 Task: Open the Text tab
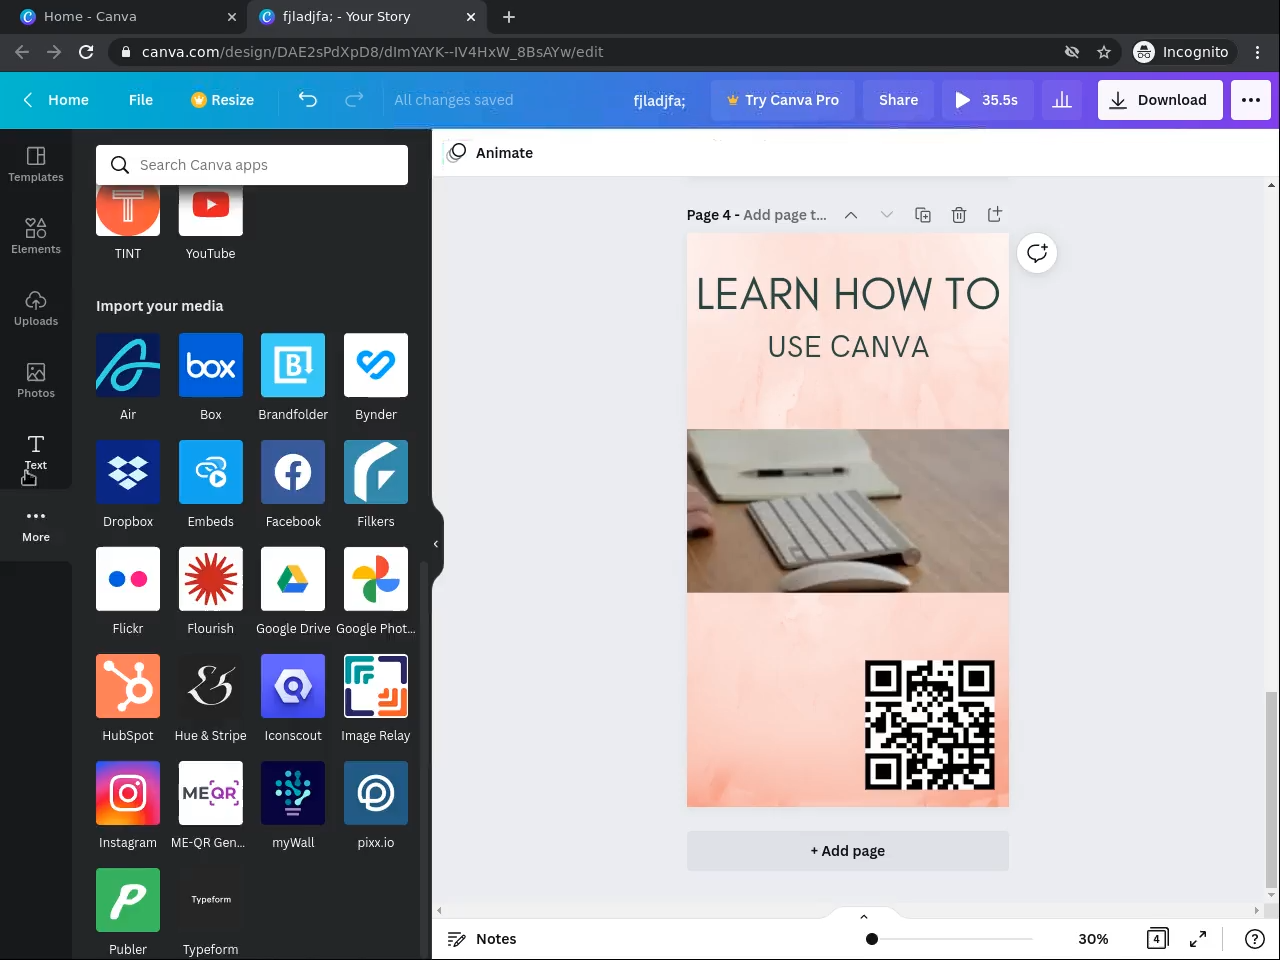pos(36,453)
